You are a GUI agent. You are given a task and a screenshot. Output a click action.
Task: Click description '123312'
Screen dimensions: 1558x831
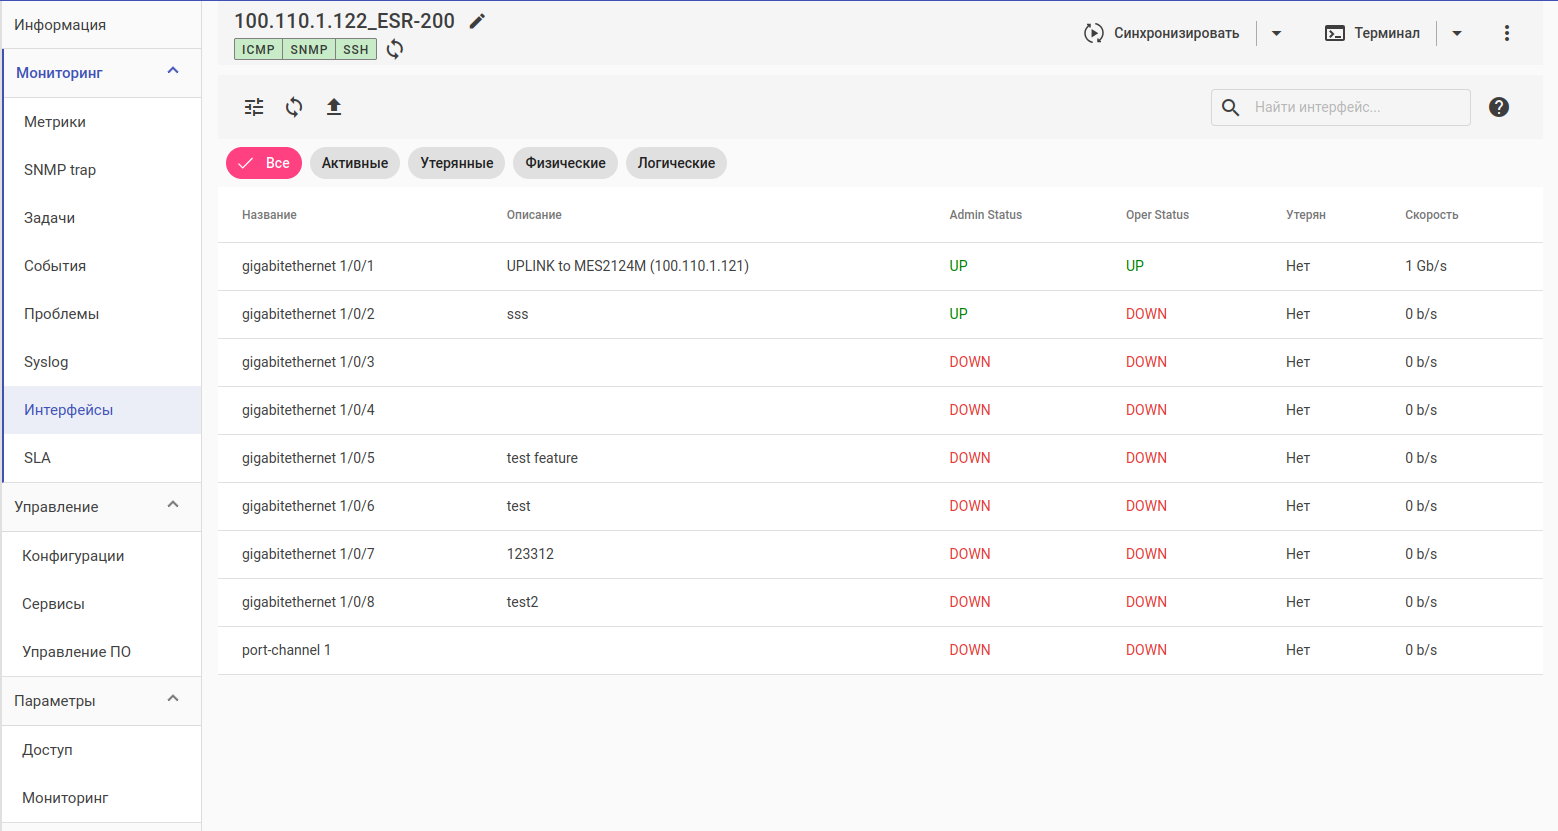tap(530, 554)
